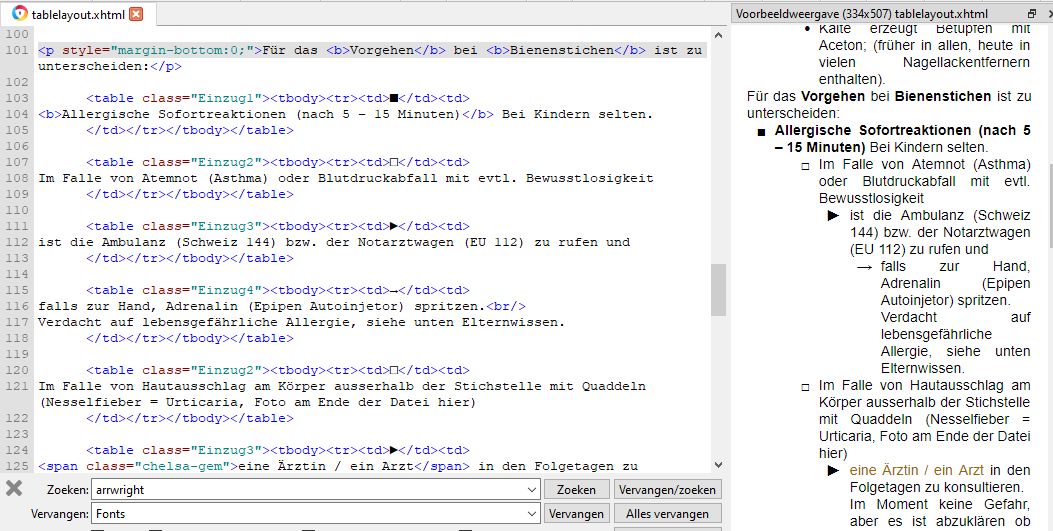The width and height of the screenshot is (1053, 531).
Task: Click line number 101 in the gutter
Action: click(x=17, y=50)
